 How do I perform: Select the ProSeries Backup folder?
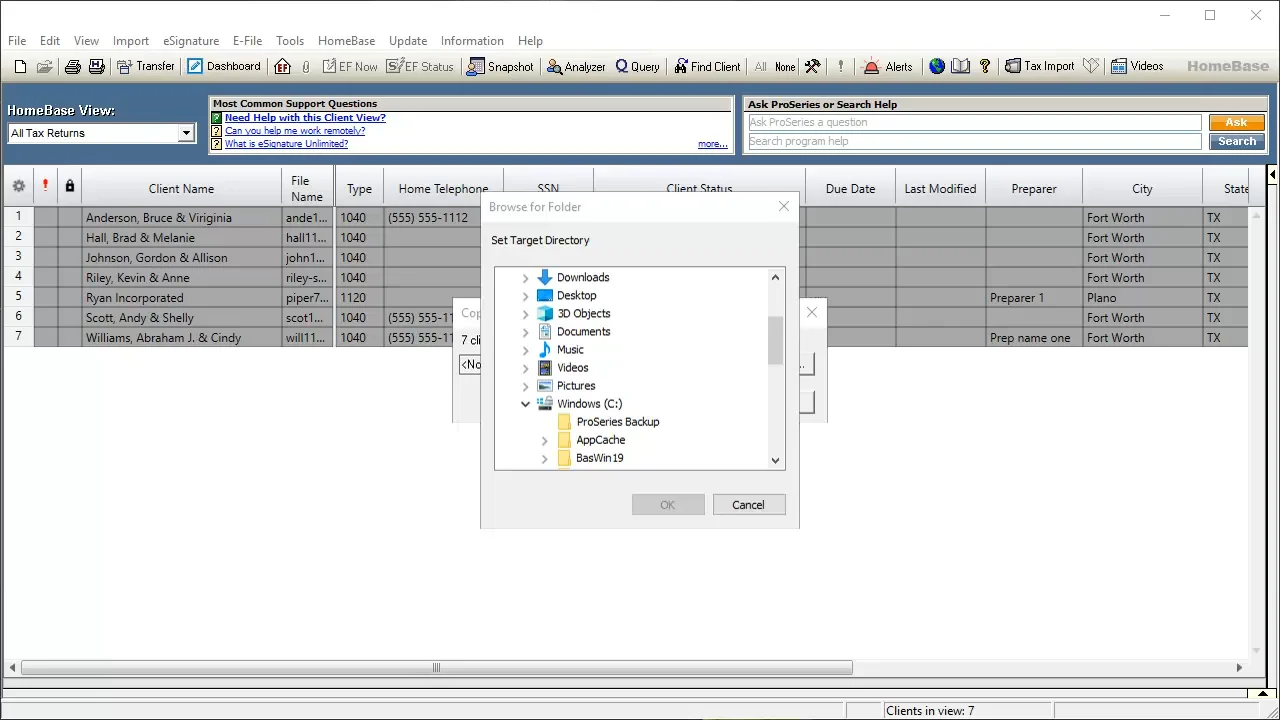pos(617,422)
